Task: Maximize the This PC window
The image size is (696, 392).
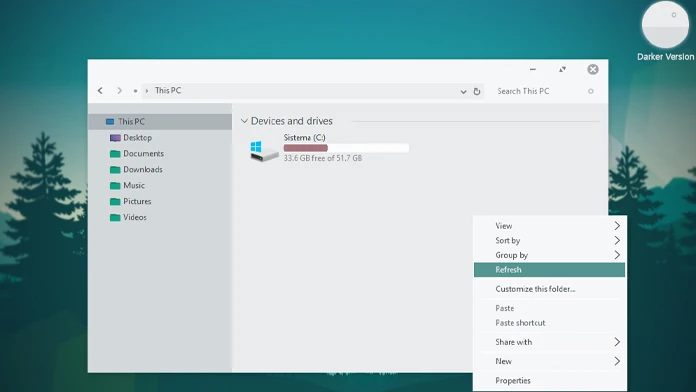Action: (562, 69)
